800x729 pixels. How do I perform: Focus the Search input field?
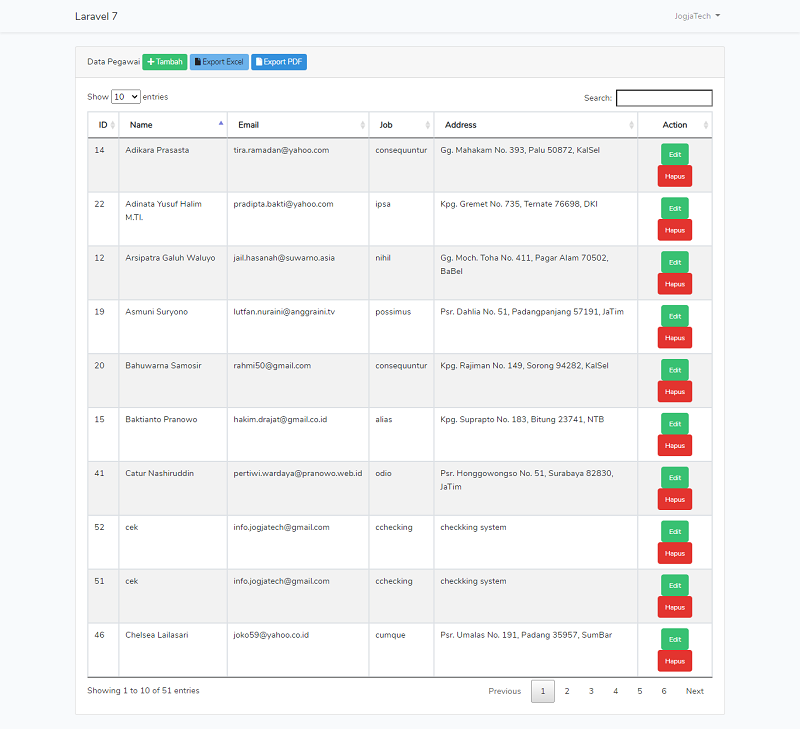pyautogui.click(x=664, y=98)
